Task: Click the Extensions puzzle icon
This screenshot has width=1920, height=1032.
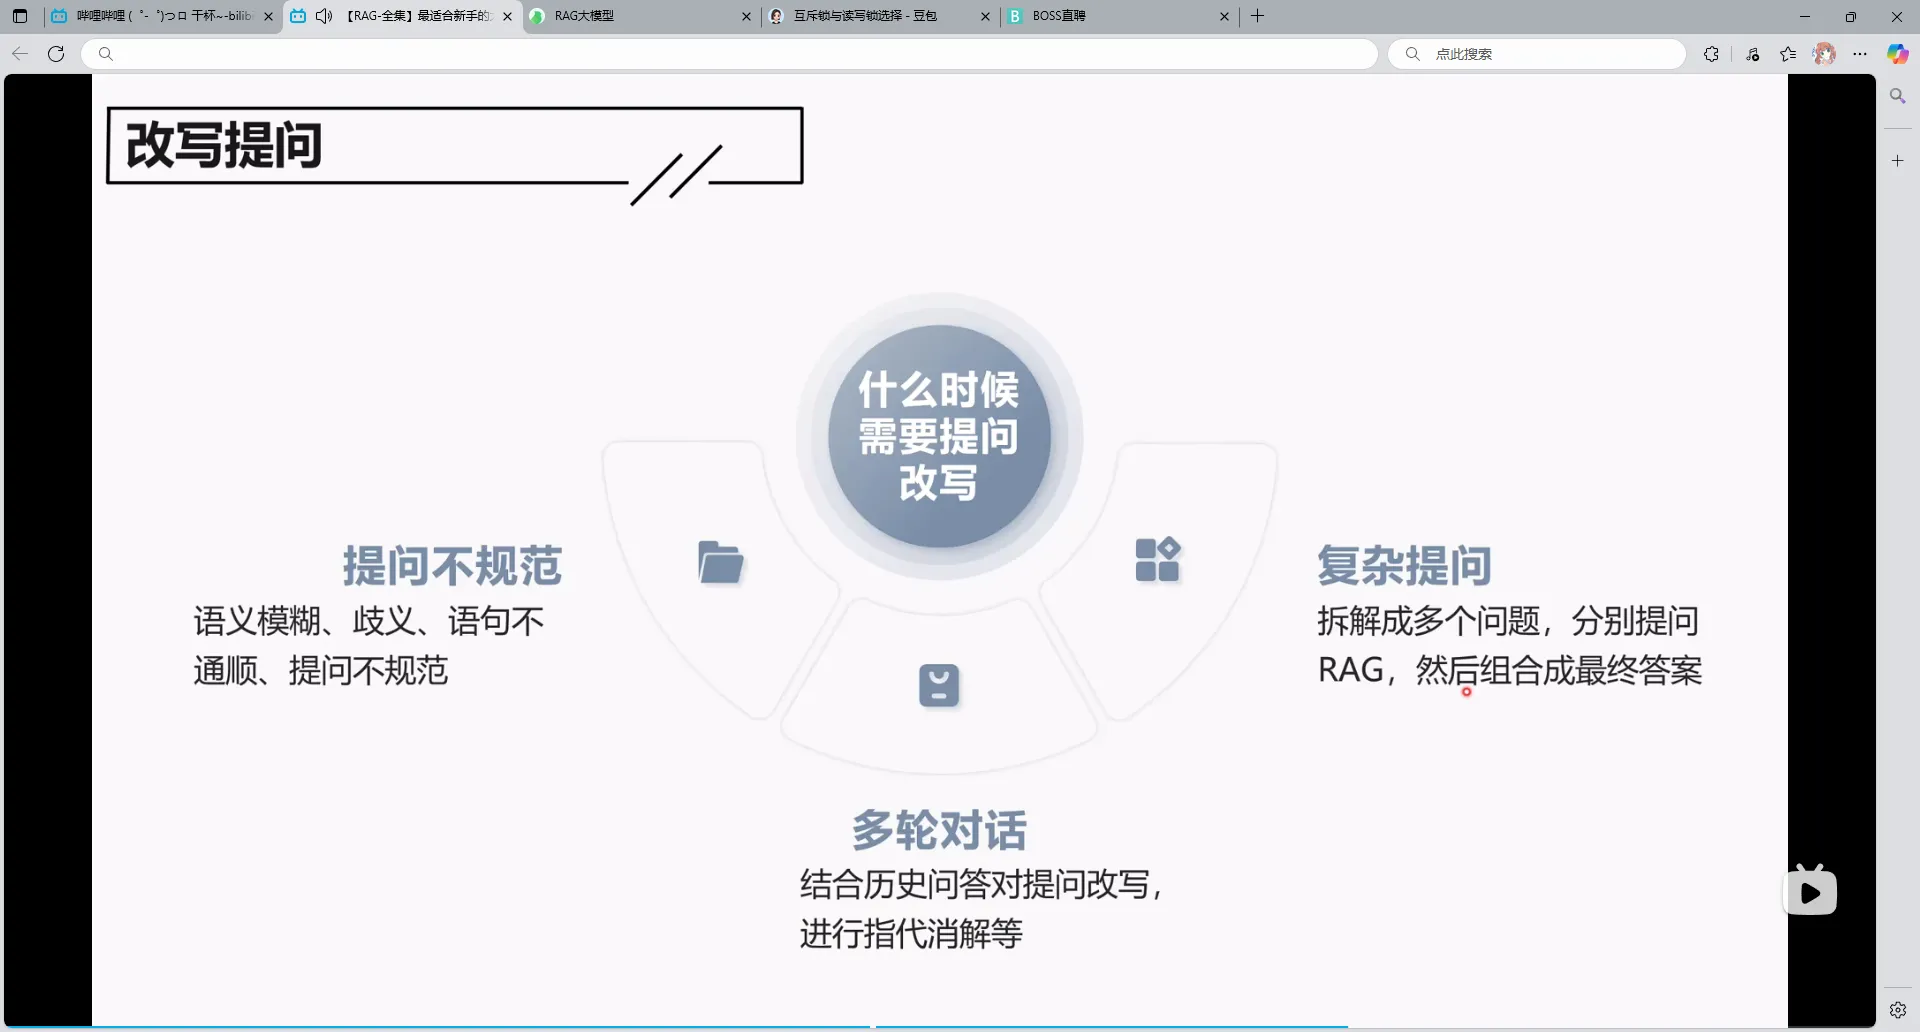Action: point(1711,54)
